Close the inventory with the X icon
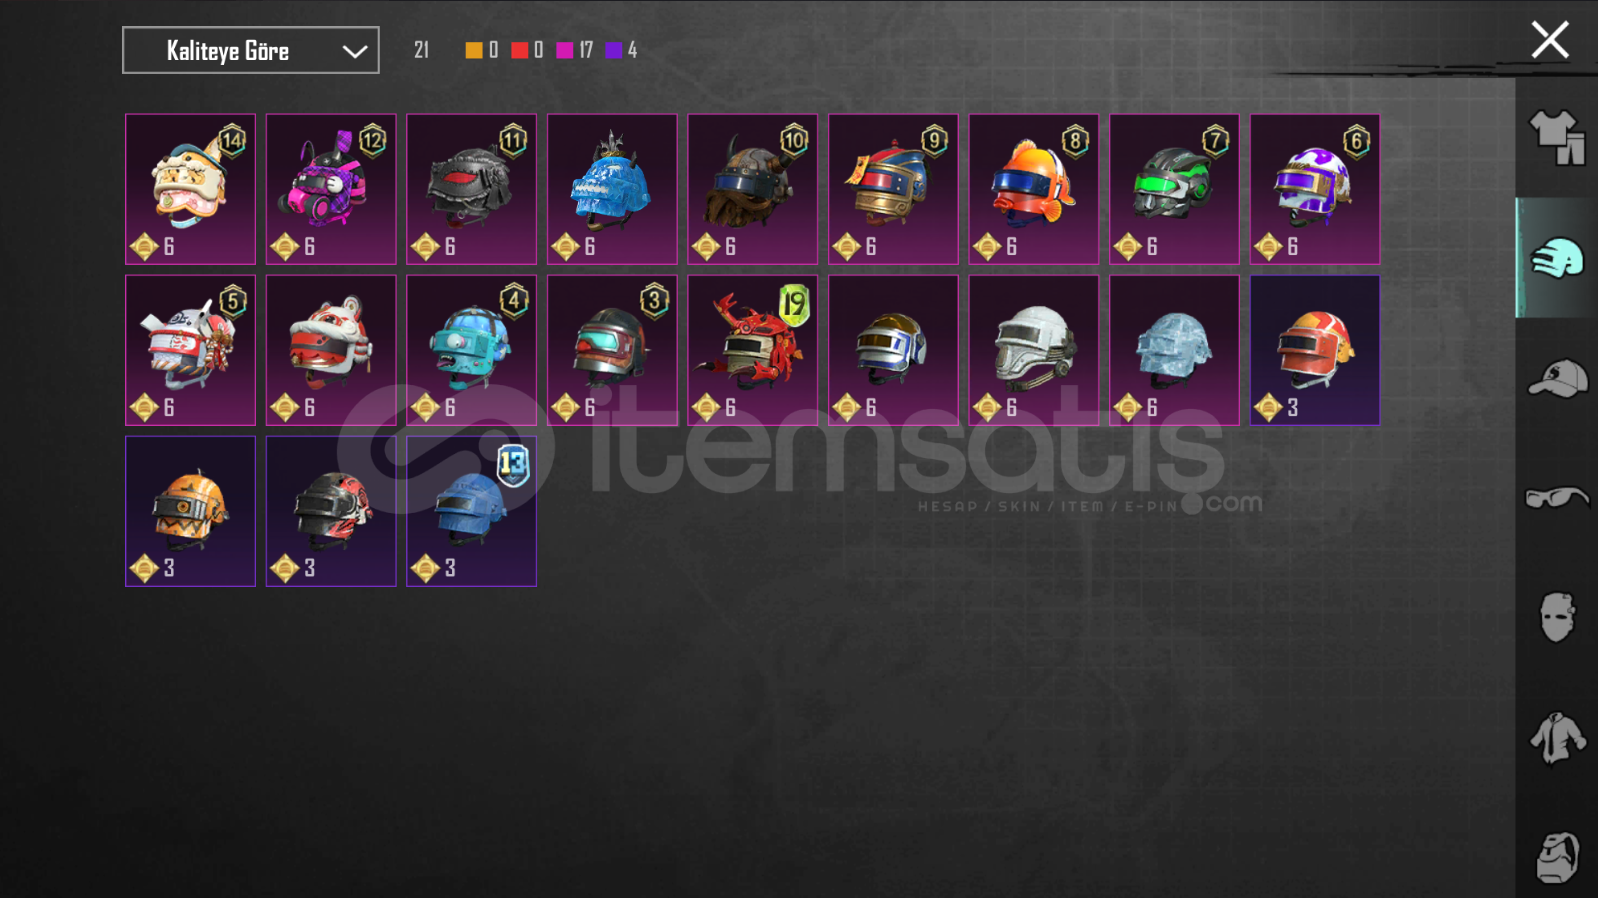The image size is (1598, 898). [1550, 40]
